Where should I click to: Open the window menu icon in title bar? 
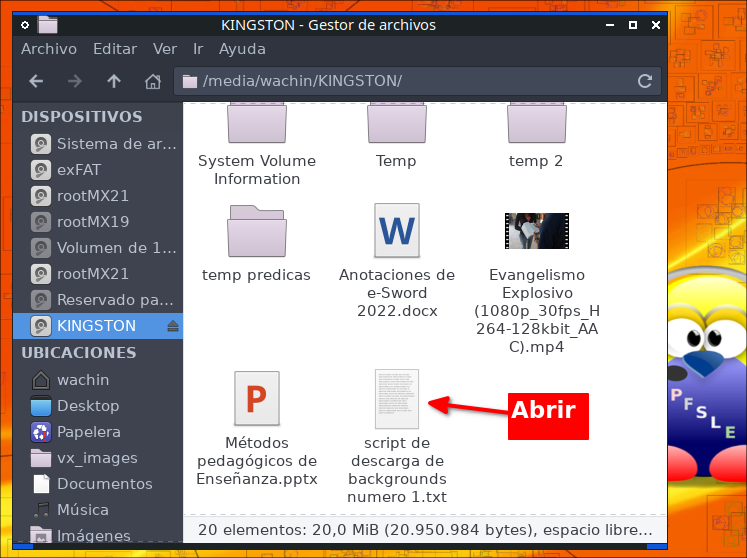[x=25, y=25]
